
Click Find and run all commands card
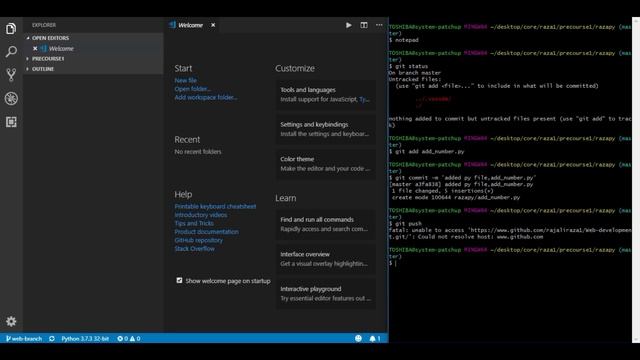(325, 224)
